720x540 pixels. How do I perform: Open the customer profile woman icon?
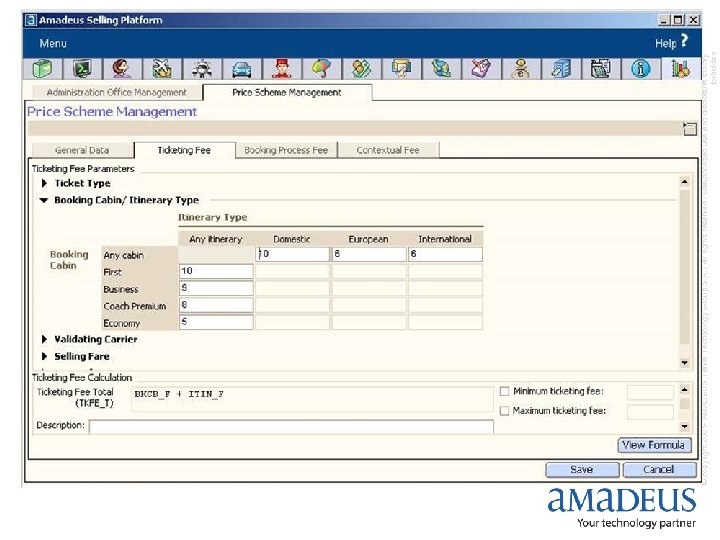click(x=122, y=69)
